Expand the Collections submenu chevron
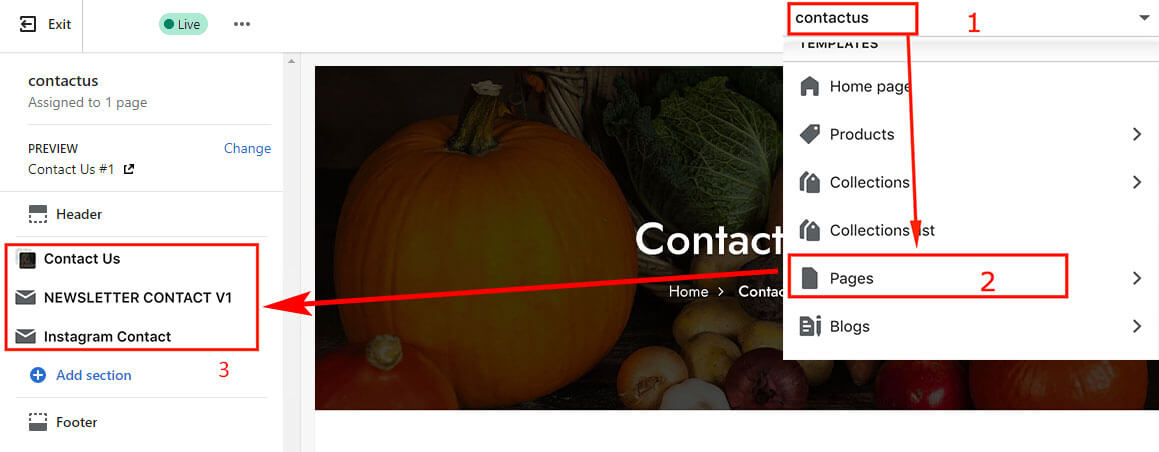1159x452 pixels. [x=1137, y=182]
